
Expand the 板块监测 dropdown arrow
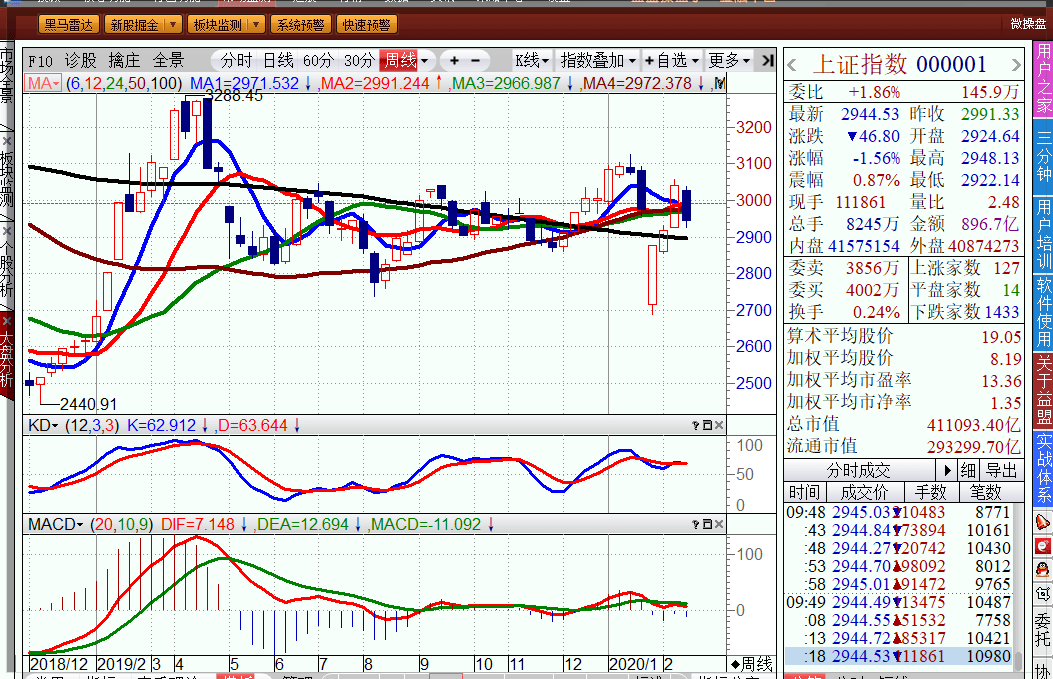click(x=256, y=25)
